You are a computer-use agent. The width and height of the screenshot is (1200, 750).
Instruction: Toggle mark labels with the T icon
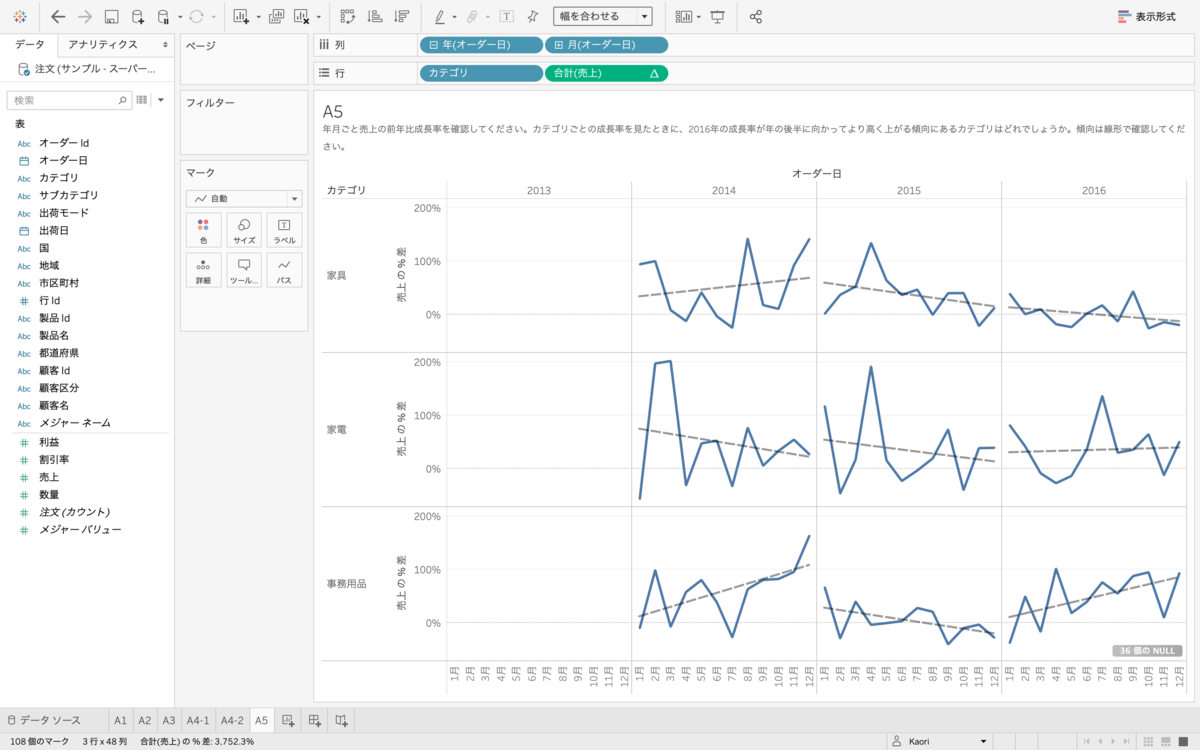click(x=506, y=16)
